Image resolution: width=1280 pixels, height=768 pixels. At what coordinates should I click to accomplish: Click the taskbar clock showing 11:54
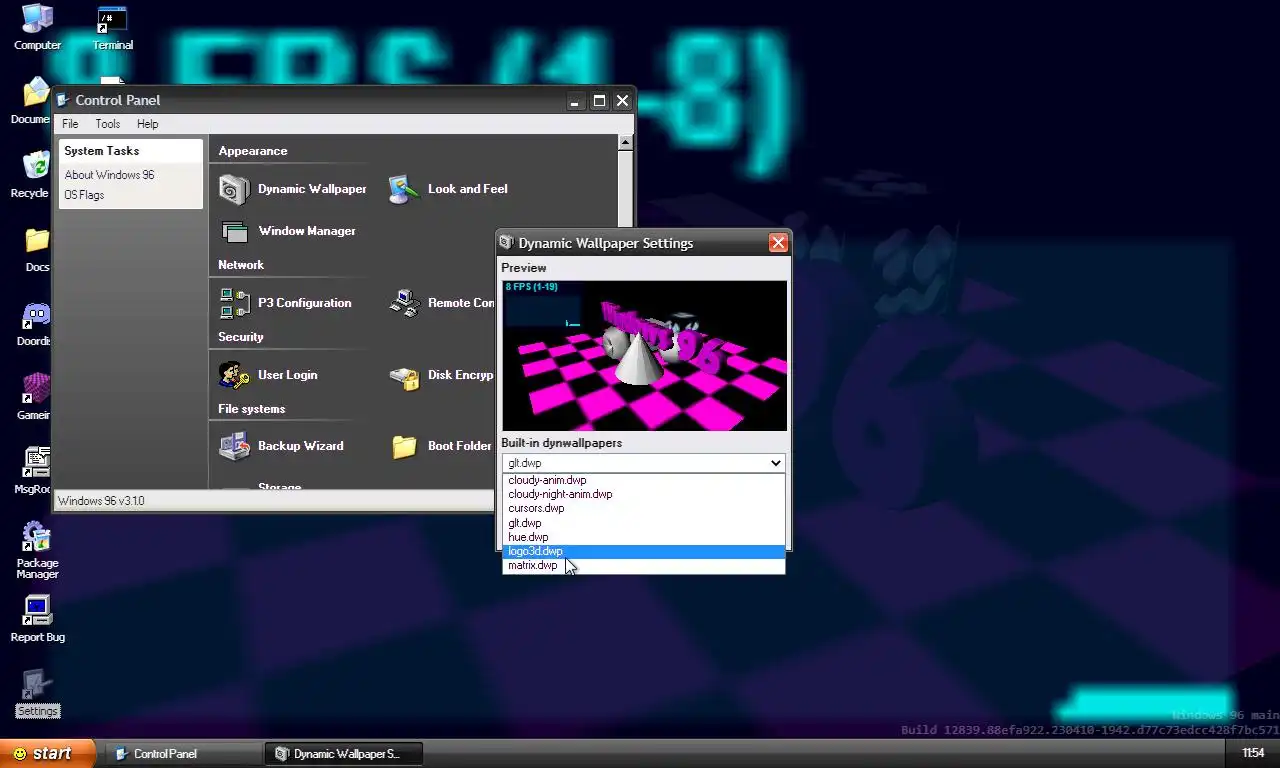[x=1253, y=753]
